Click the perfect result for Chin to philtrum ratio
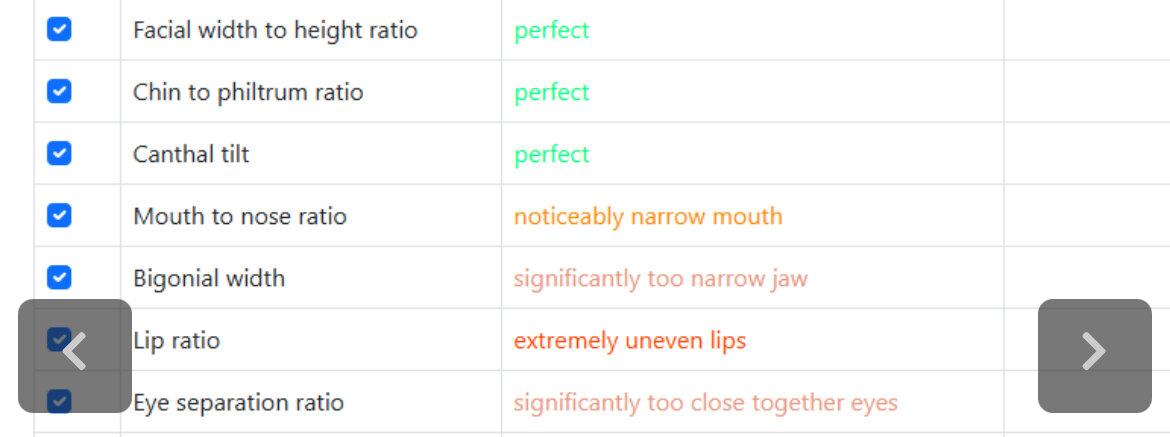This screenshot has height=437, width=1170. tap(552, 92)
